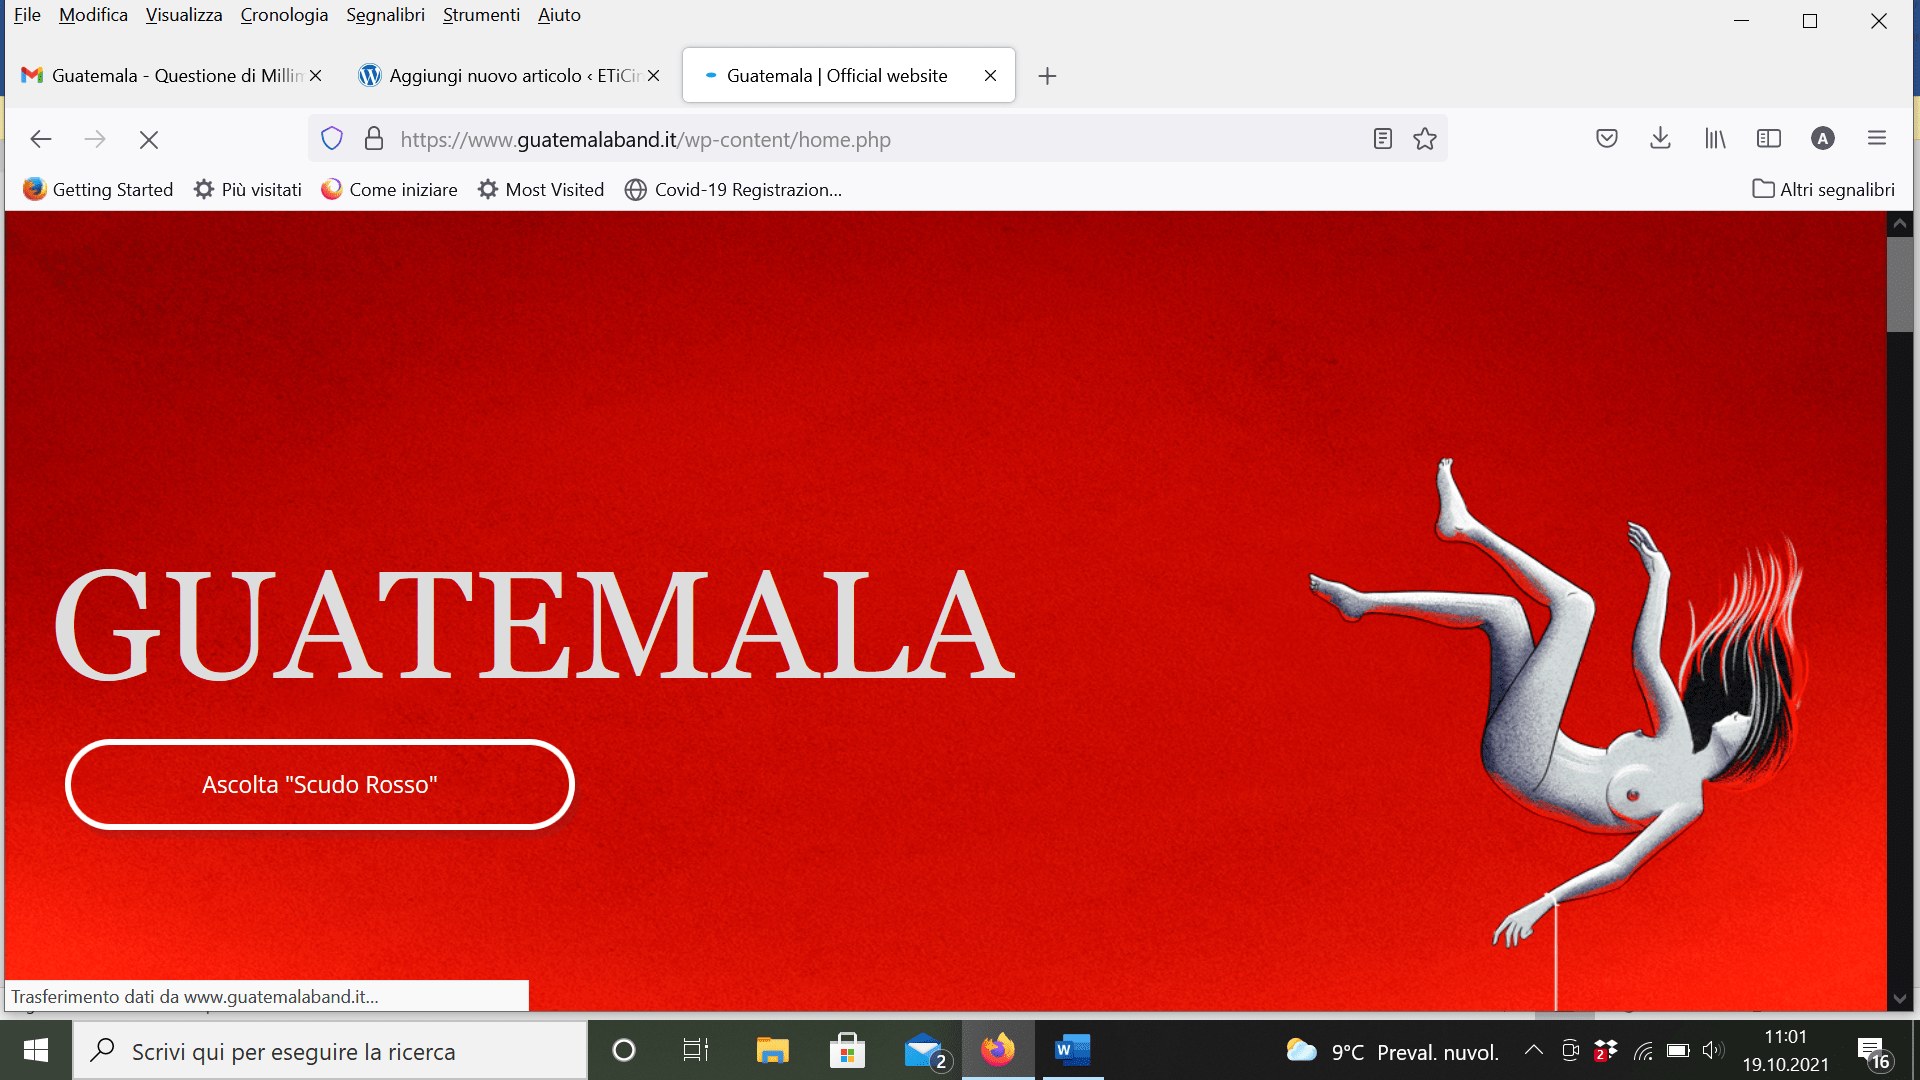This screenshot has width=1920, height=1080.
Task: Click the forward navigation arrow
Action: 95,139
